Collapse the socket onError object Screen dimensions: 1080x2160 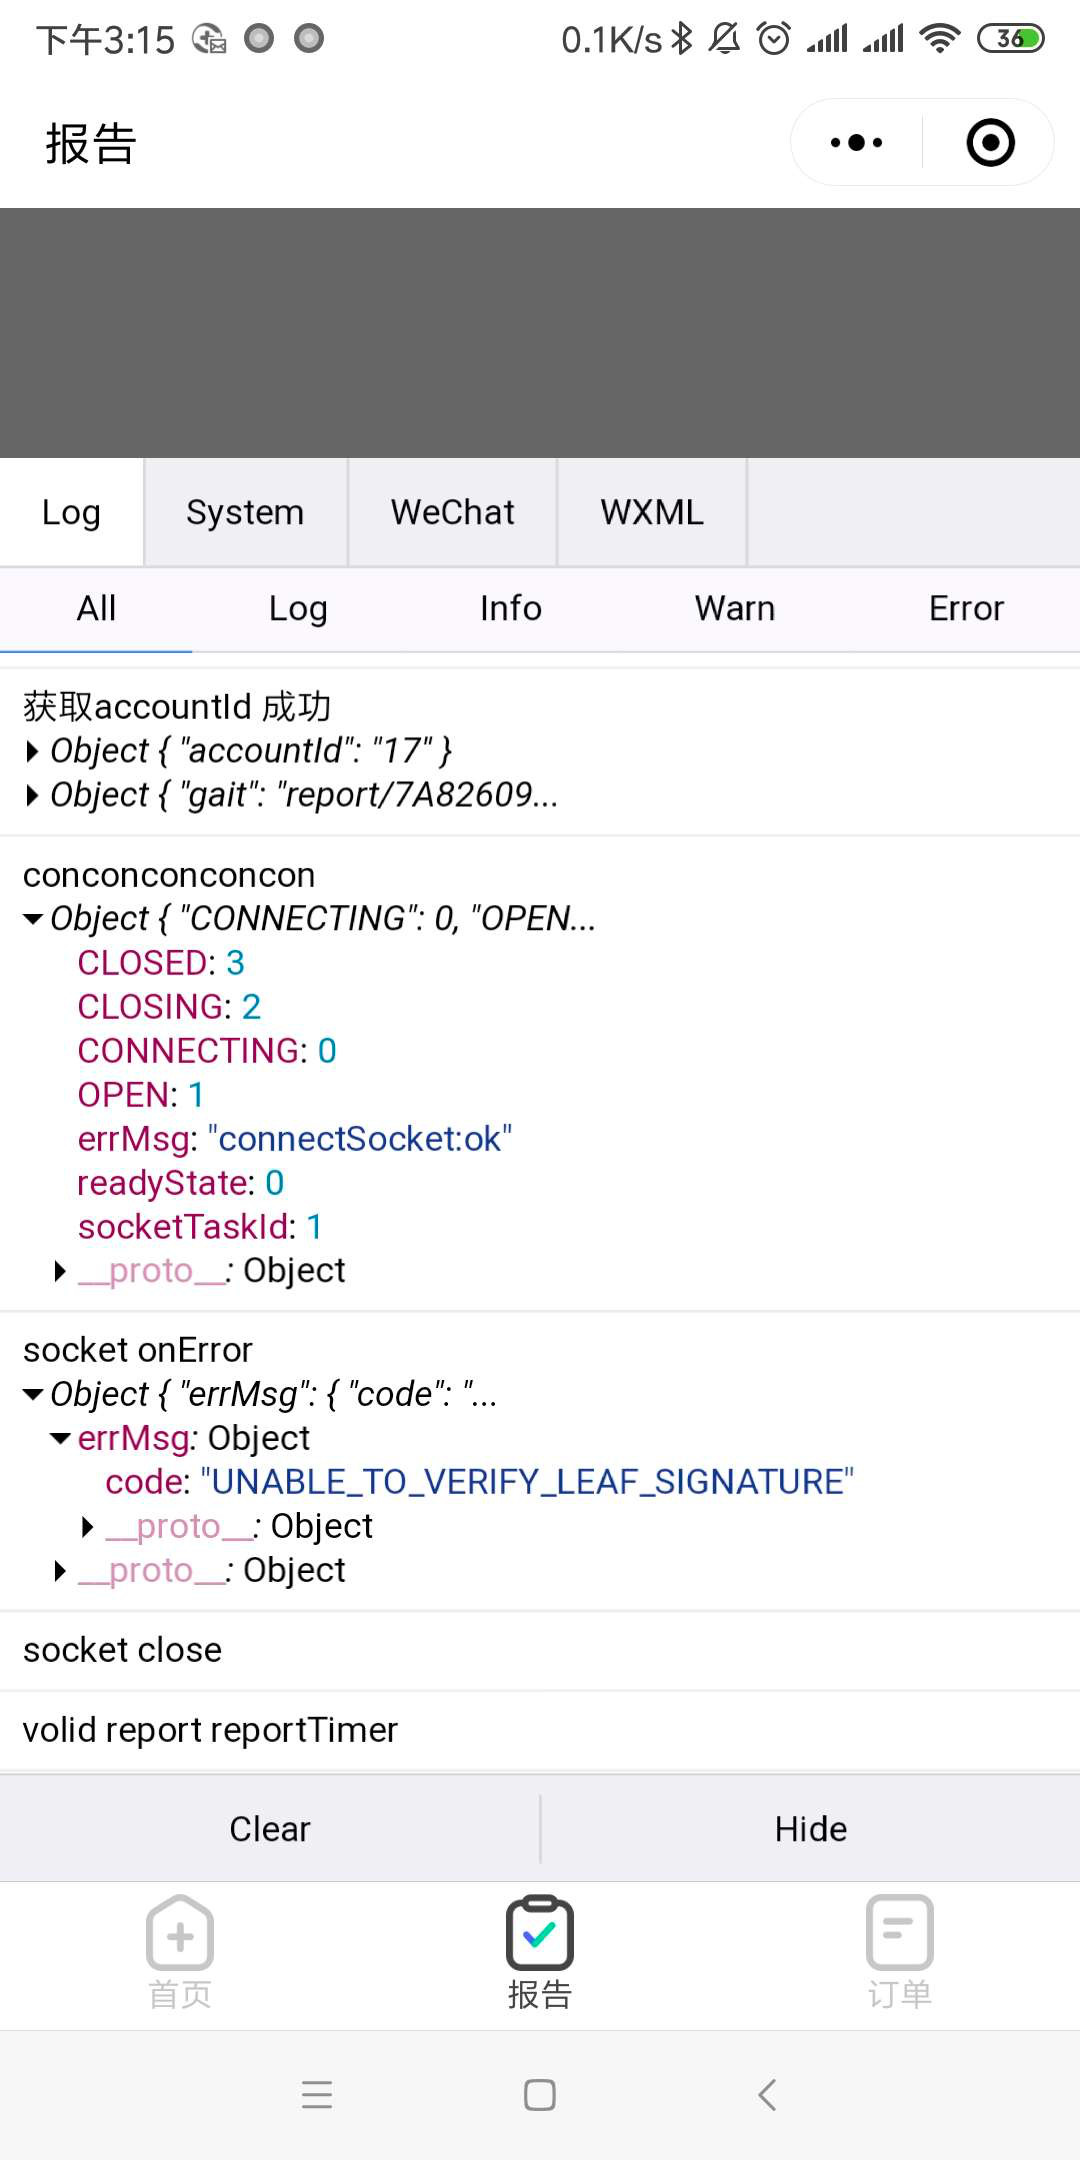33,1395
